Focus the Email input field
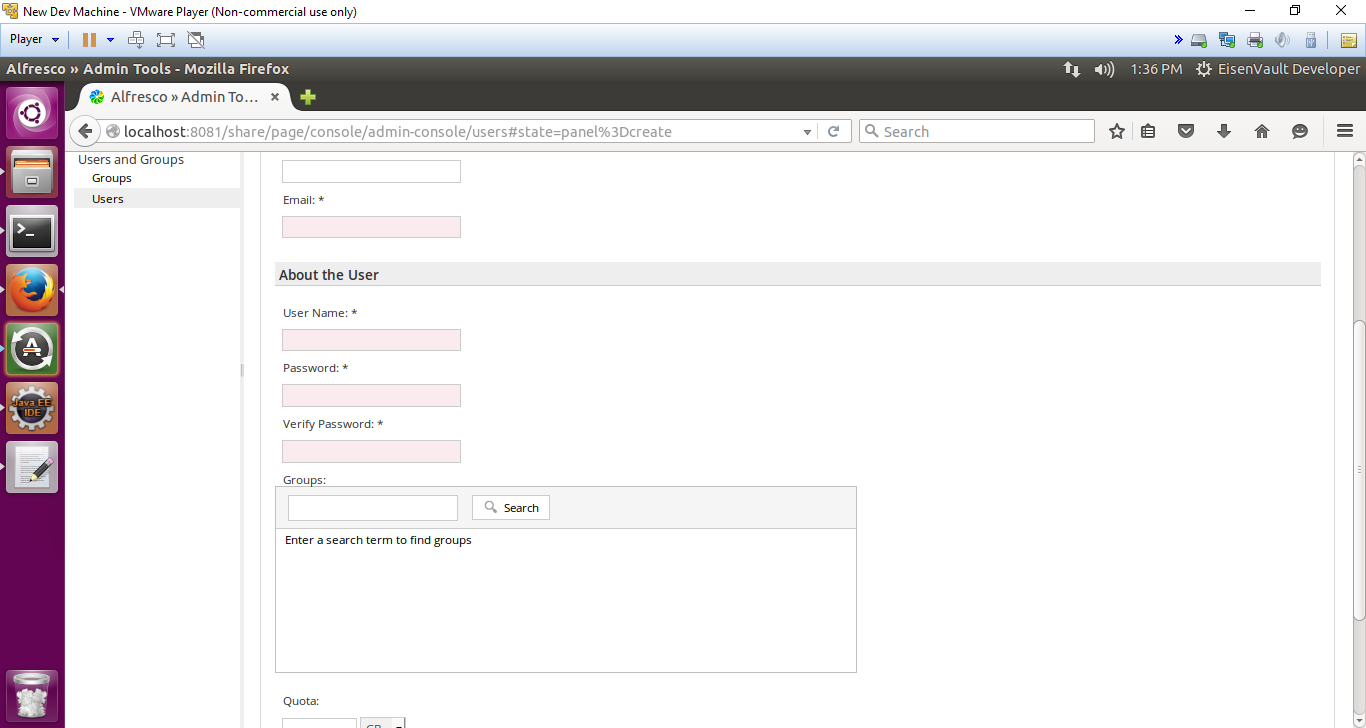Viewport: 1366px width, 728px height. coord(371,227)
